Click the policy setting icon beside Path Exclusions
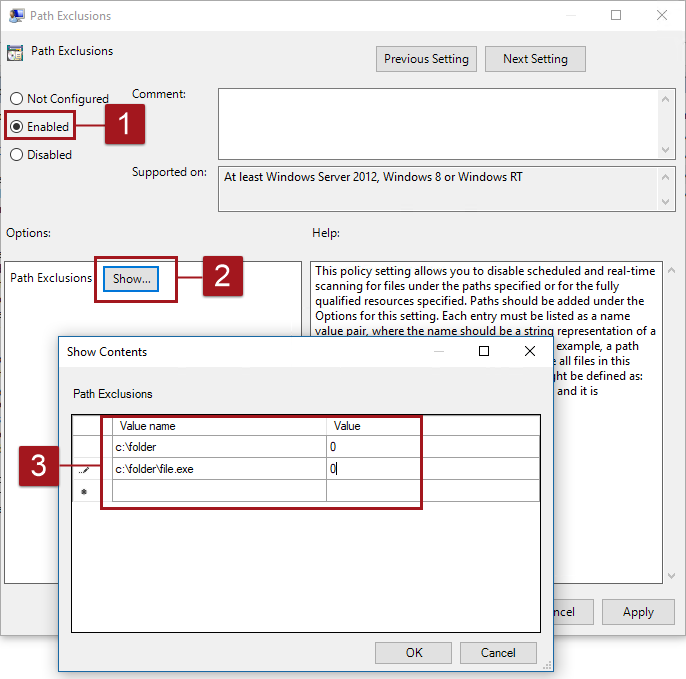Screen dimensions: 686x679 (x=15, y=52)
